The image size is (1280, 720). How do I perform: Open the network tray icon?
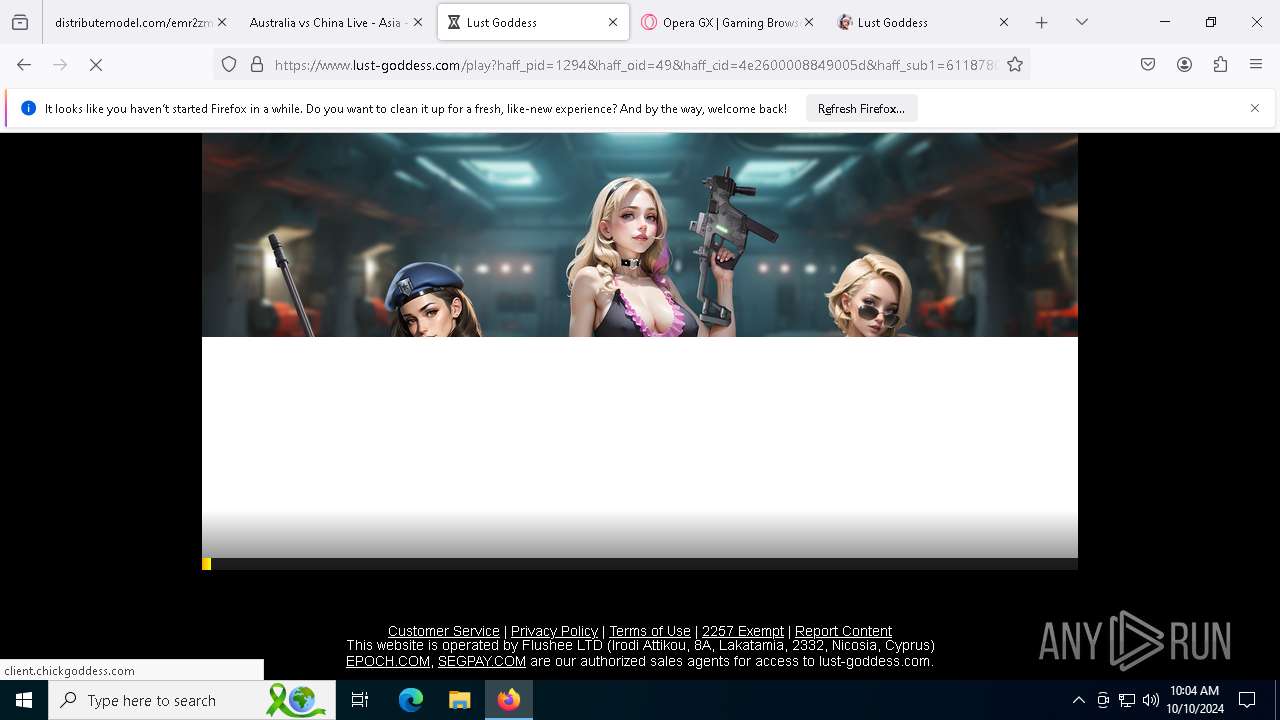pos(1127,700)
